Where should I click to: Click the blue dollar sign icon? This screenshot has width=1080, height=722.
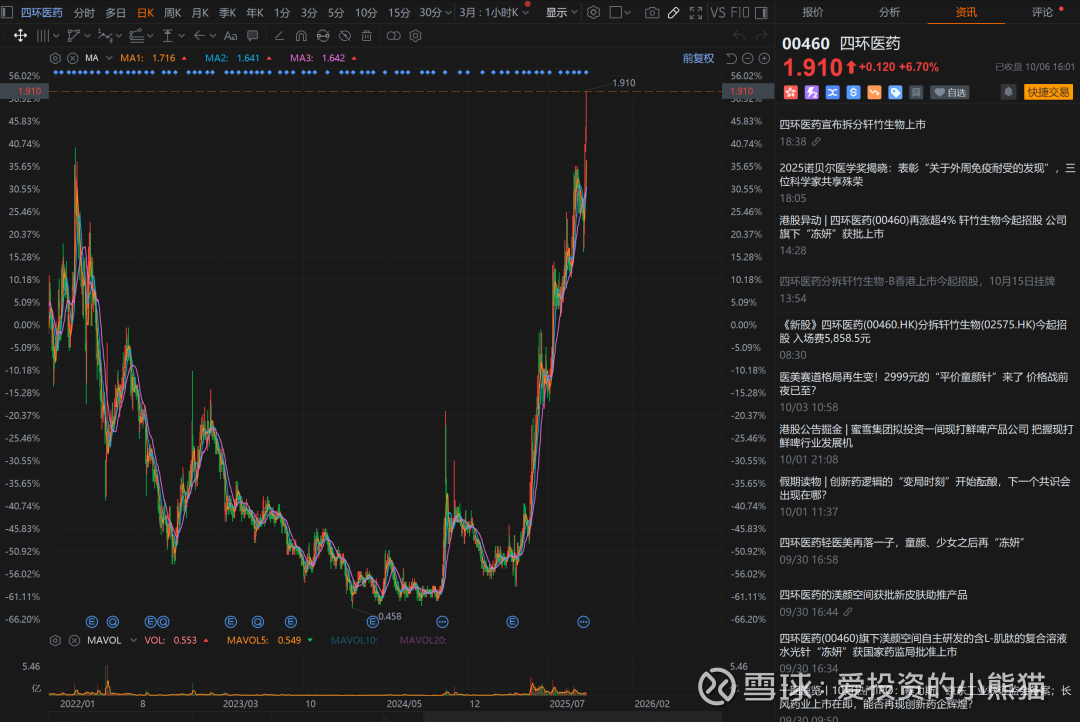coord(853,92)
